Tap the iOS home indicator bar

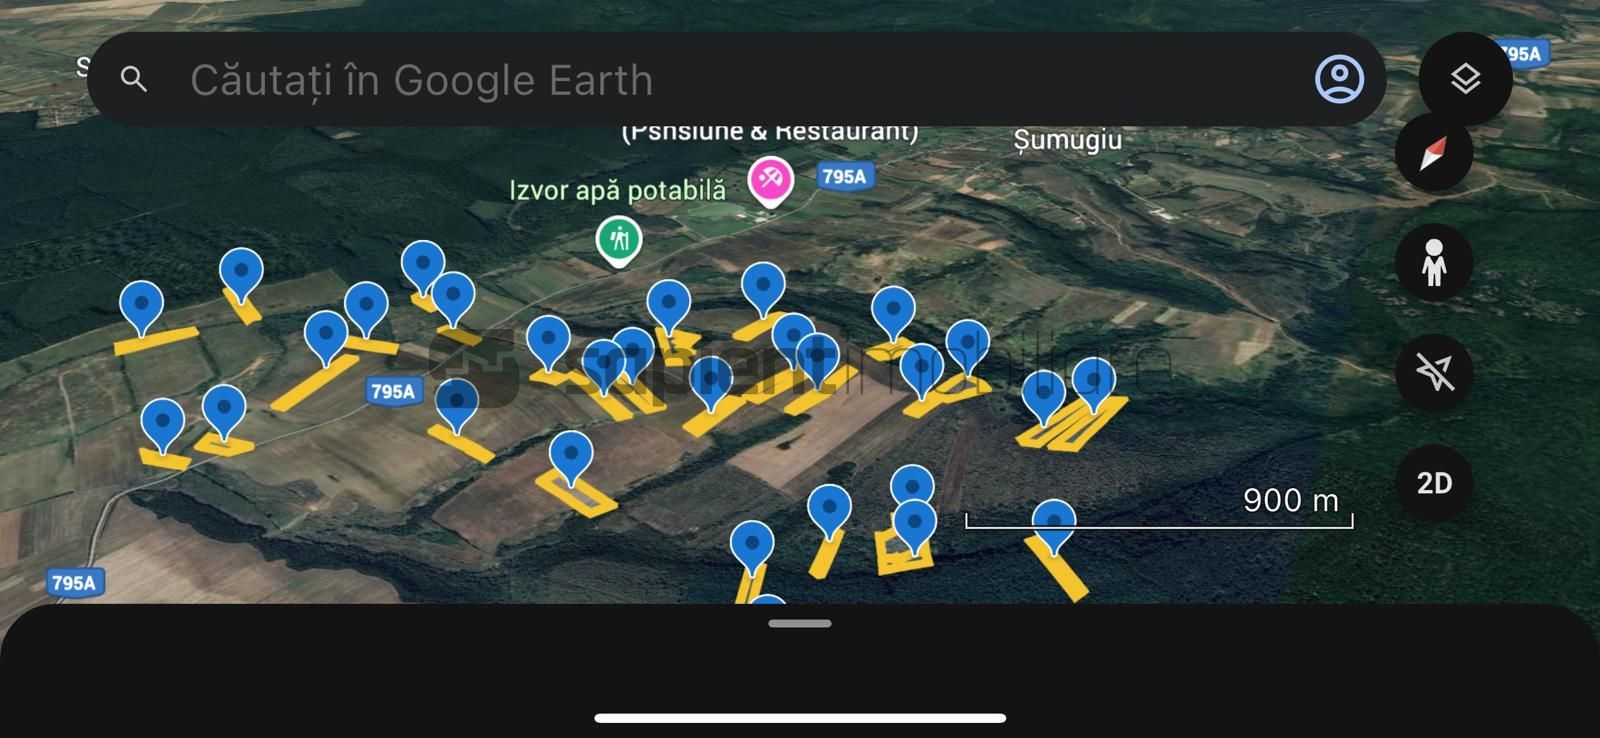(800, 717)
